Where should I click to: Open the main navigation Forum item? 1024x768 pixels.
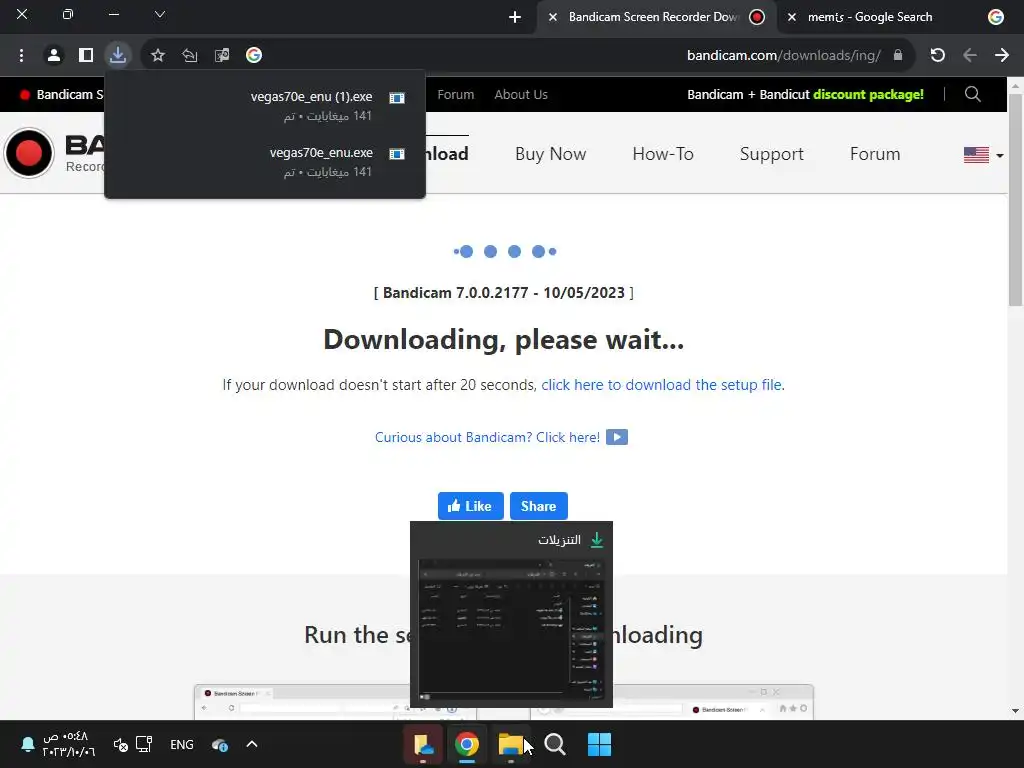874,154
